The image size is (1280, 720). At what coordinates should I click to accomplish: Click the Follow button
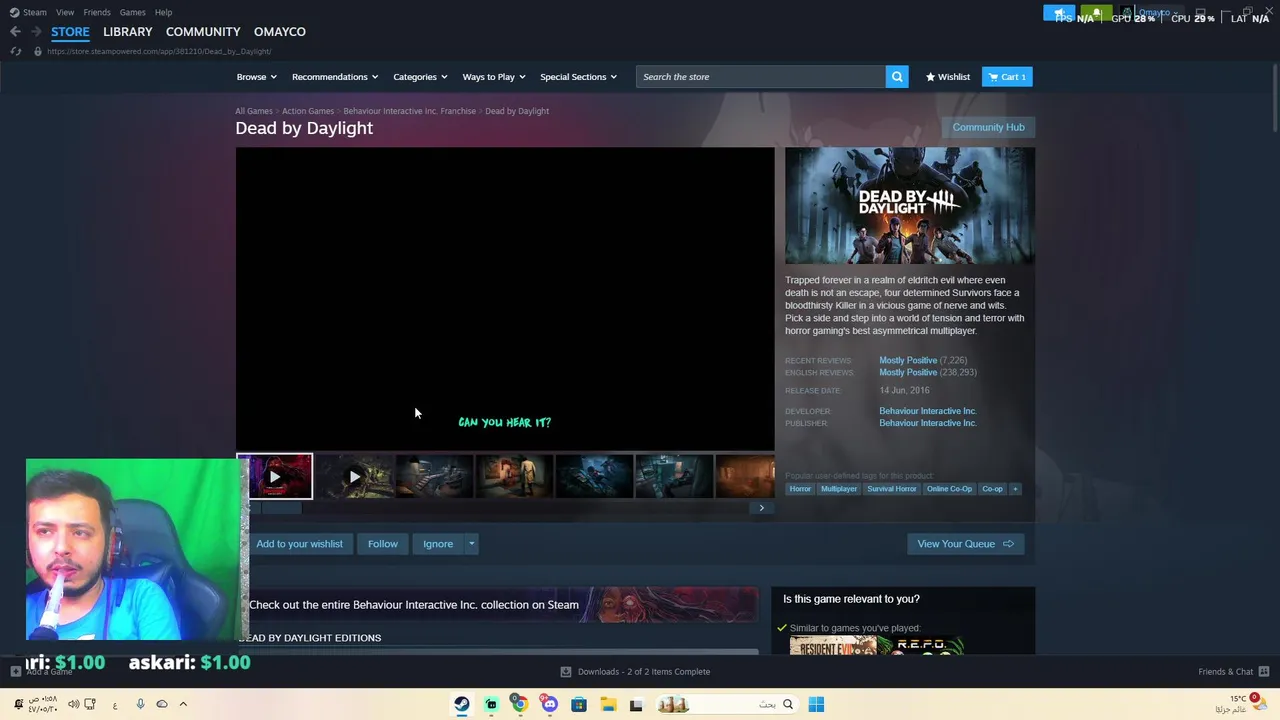pos(382,544)
